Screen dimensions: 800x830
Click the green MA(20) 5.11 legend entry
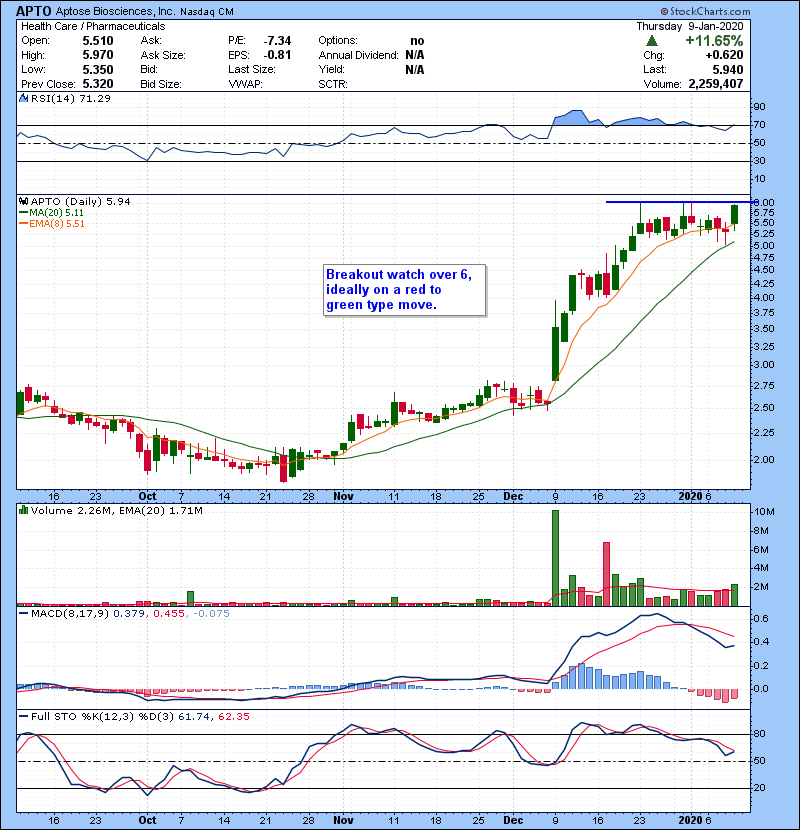click(x=51, y=212)
